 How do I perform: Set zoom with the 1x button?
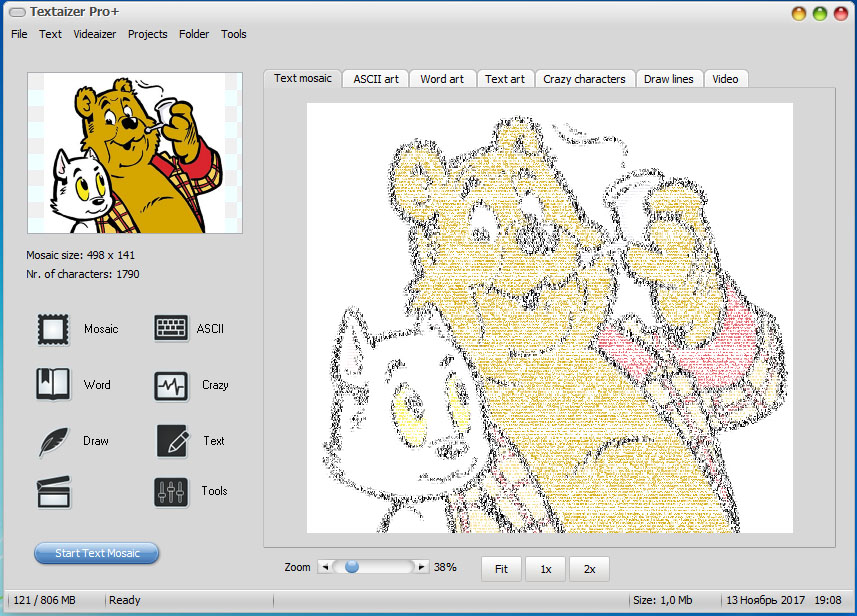pos(545,569)
